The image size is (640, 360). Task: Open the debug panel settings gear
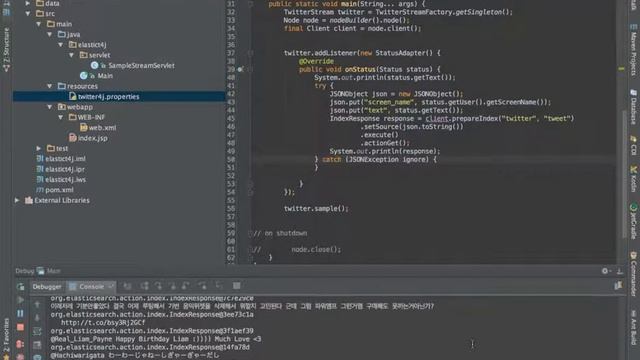tap(605, 271)
